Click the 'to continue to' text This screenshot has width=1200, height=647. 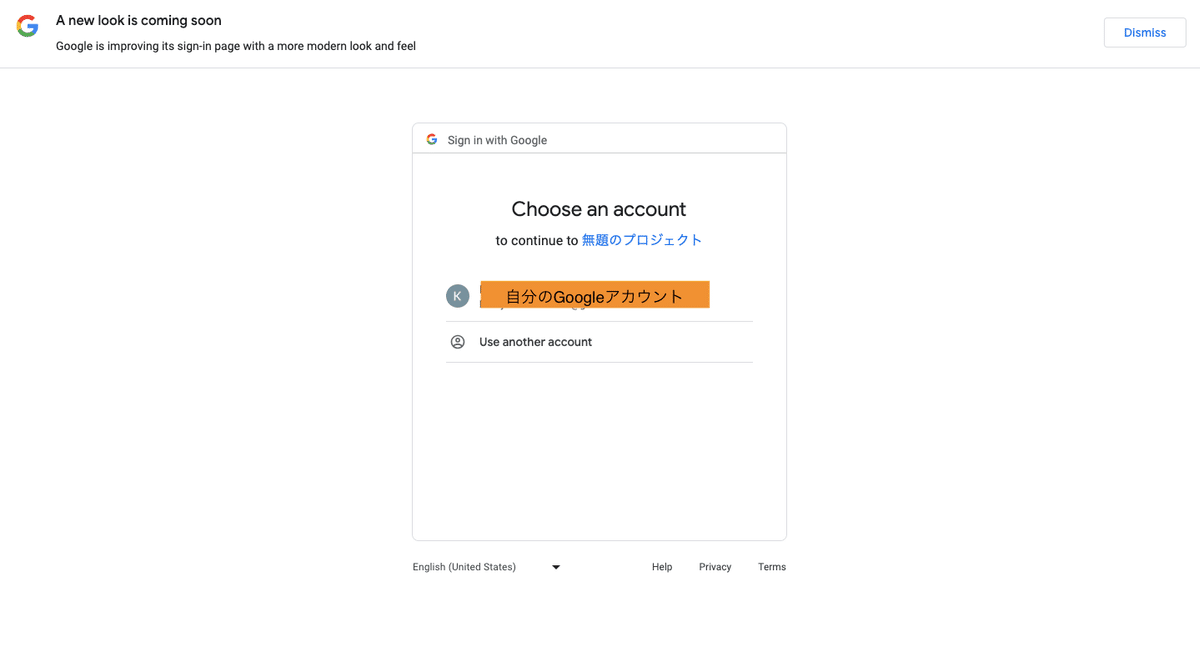(x=537, y=240)
